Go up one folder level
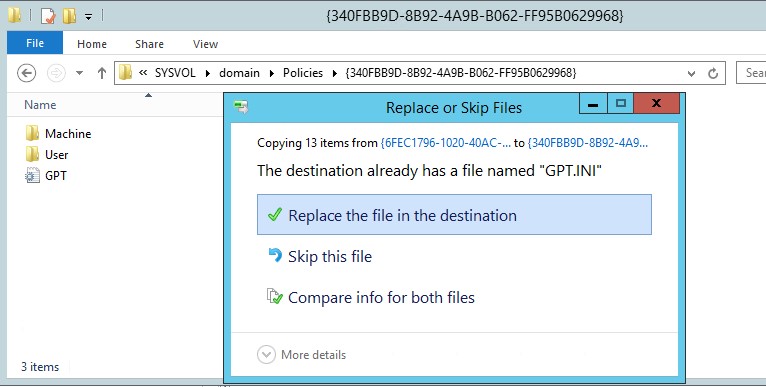 click(102, 73)
